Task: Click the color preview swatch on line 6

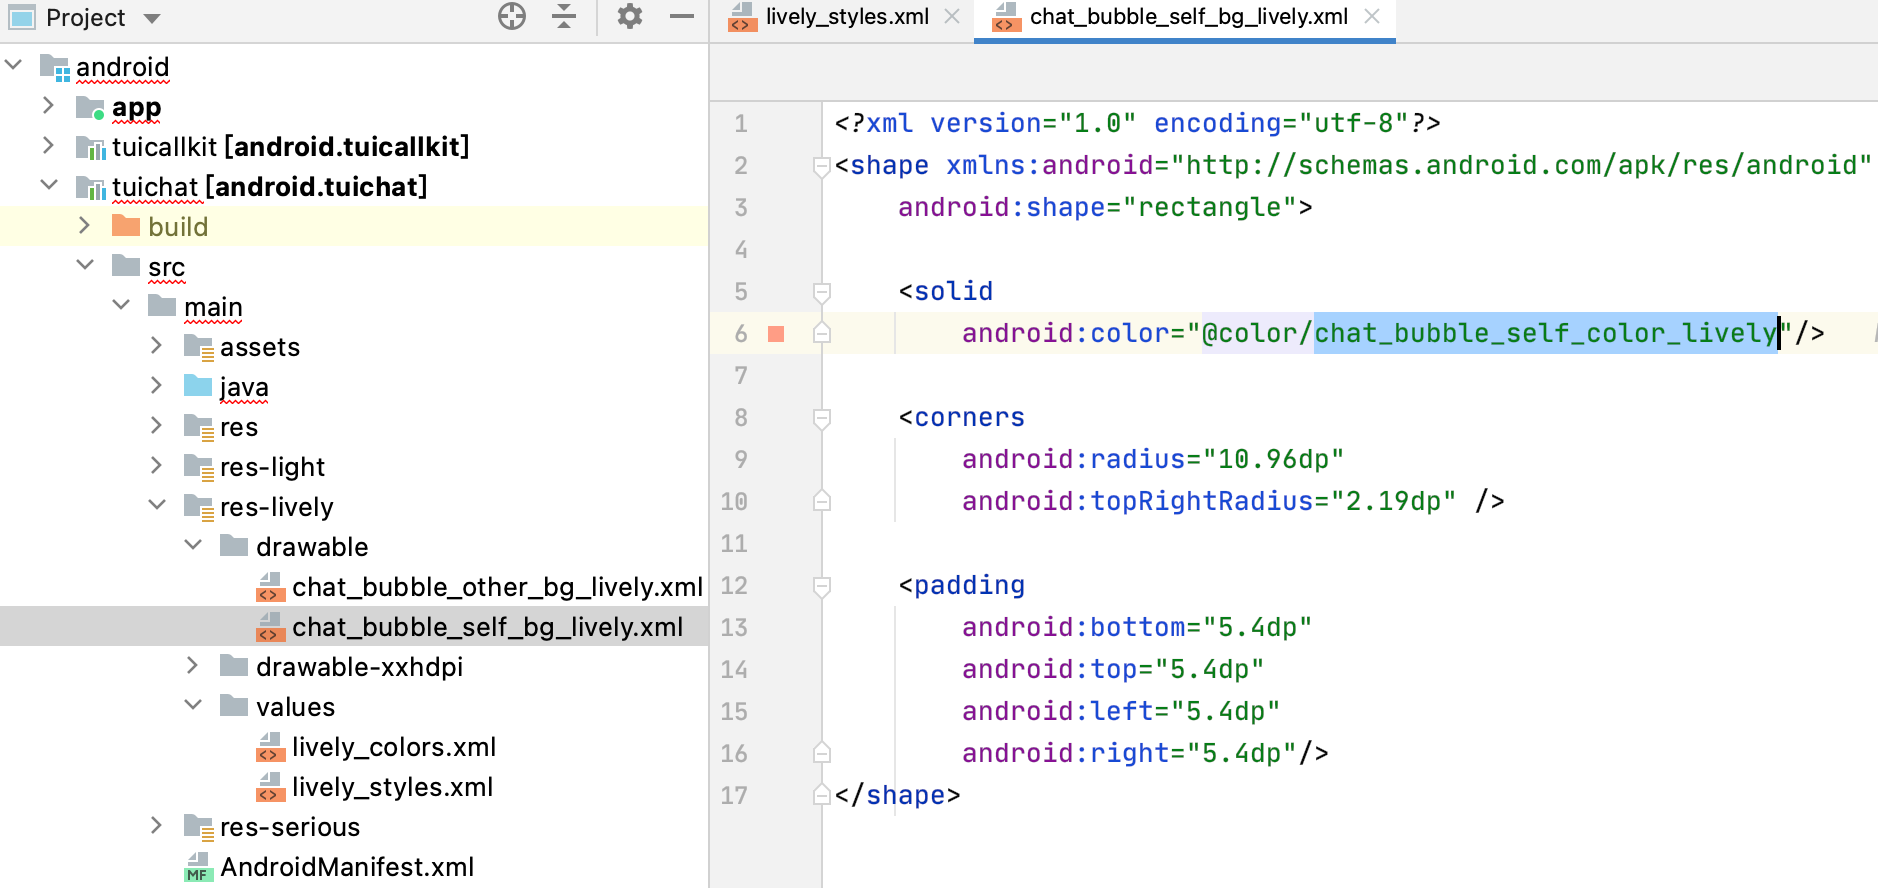Action: (x=776, y=334)
